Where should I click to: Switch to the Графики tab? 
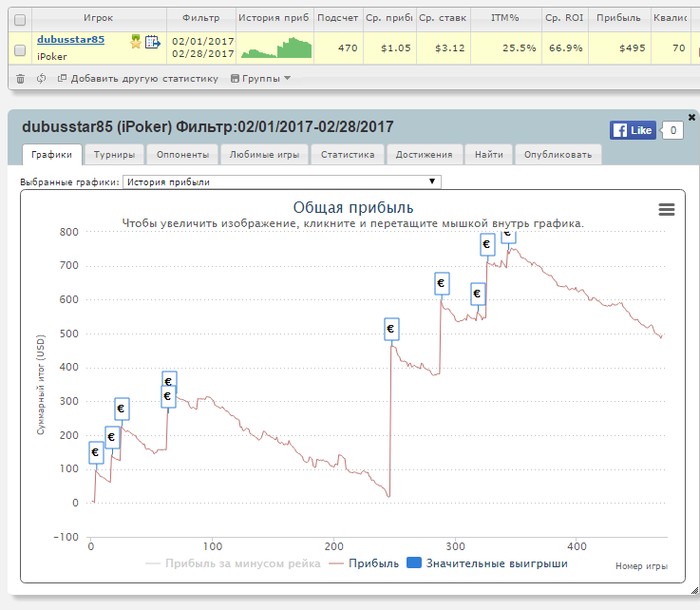[x=52, y=155]
